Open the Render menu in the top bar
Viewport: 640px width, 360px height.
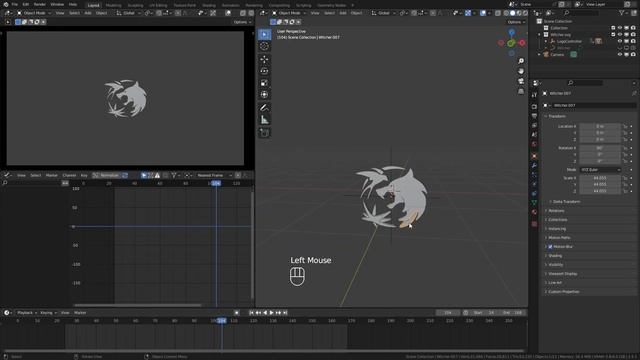[40, 4]
